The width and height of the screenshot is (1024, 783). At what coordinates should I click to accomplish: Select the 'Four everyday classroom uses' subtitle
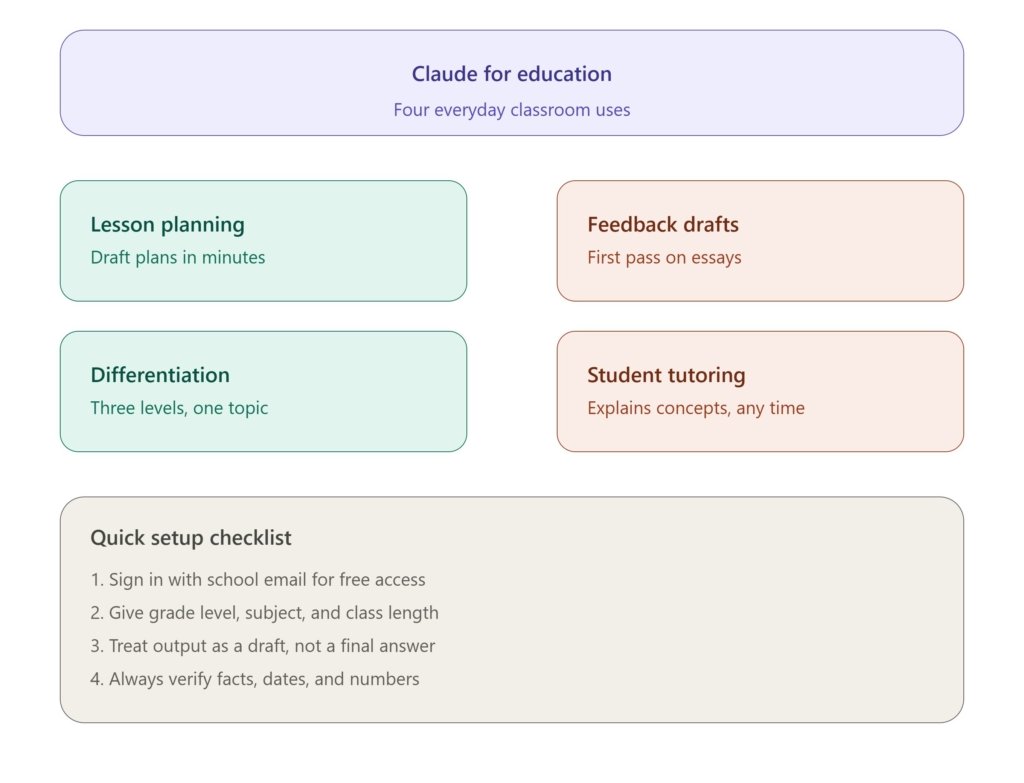point(511,110)
